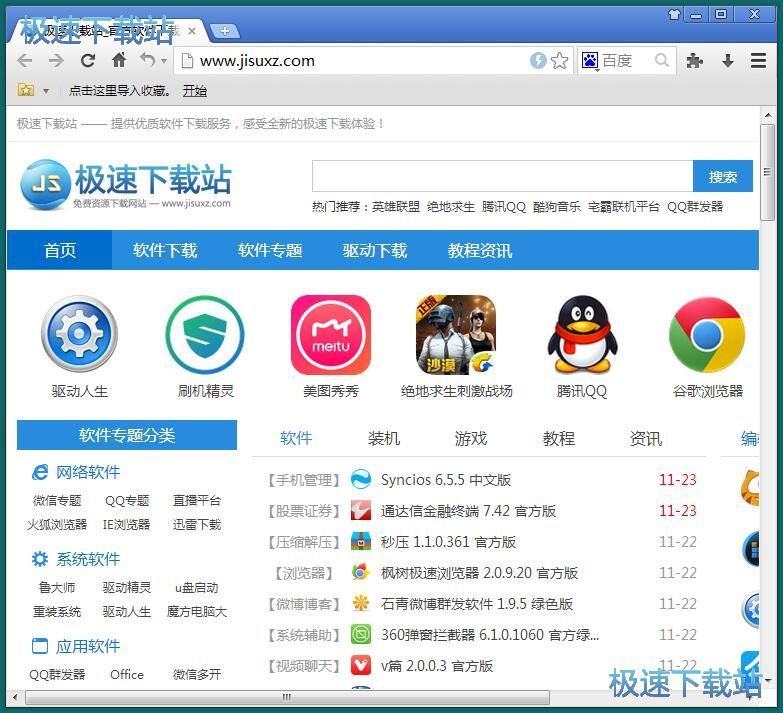Viewport: 783px width, 713px height.
Task: Click the skin shirt icon in title bar
Action: click(674, 14)
